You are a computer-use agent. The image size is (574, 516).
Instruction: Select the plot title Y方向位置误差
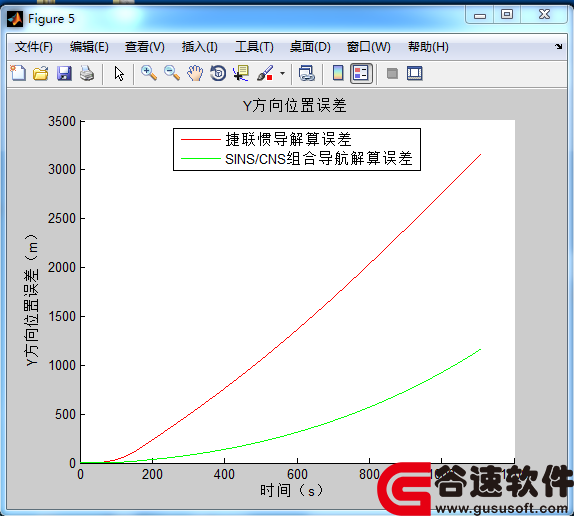click(x=294, y=106)
